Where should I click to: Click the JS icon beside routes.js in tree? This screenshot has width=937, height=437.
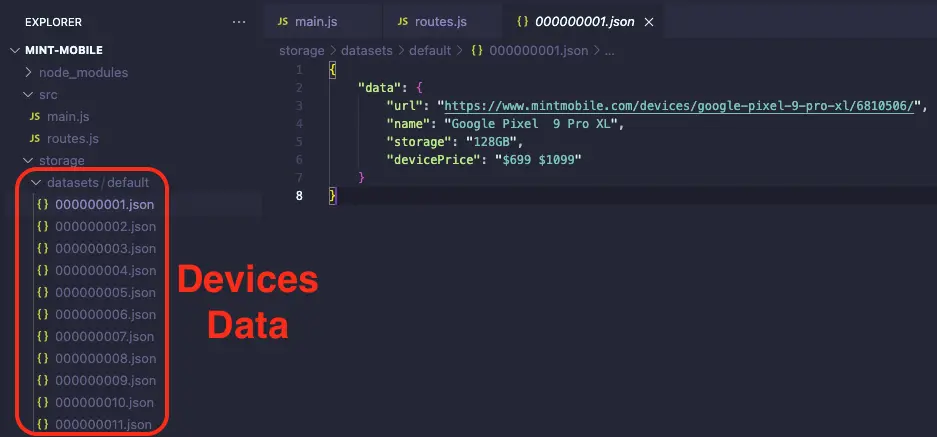coord(35,139)
